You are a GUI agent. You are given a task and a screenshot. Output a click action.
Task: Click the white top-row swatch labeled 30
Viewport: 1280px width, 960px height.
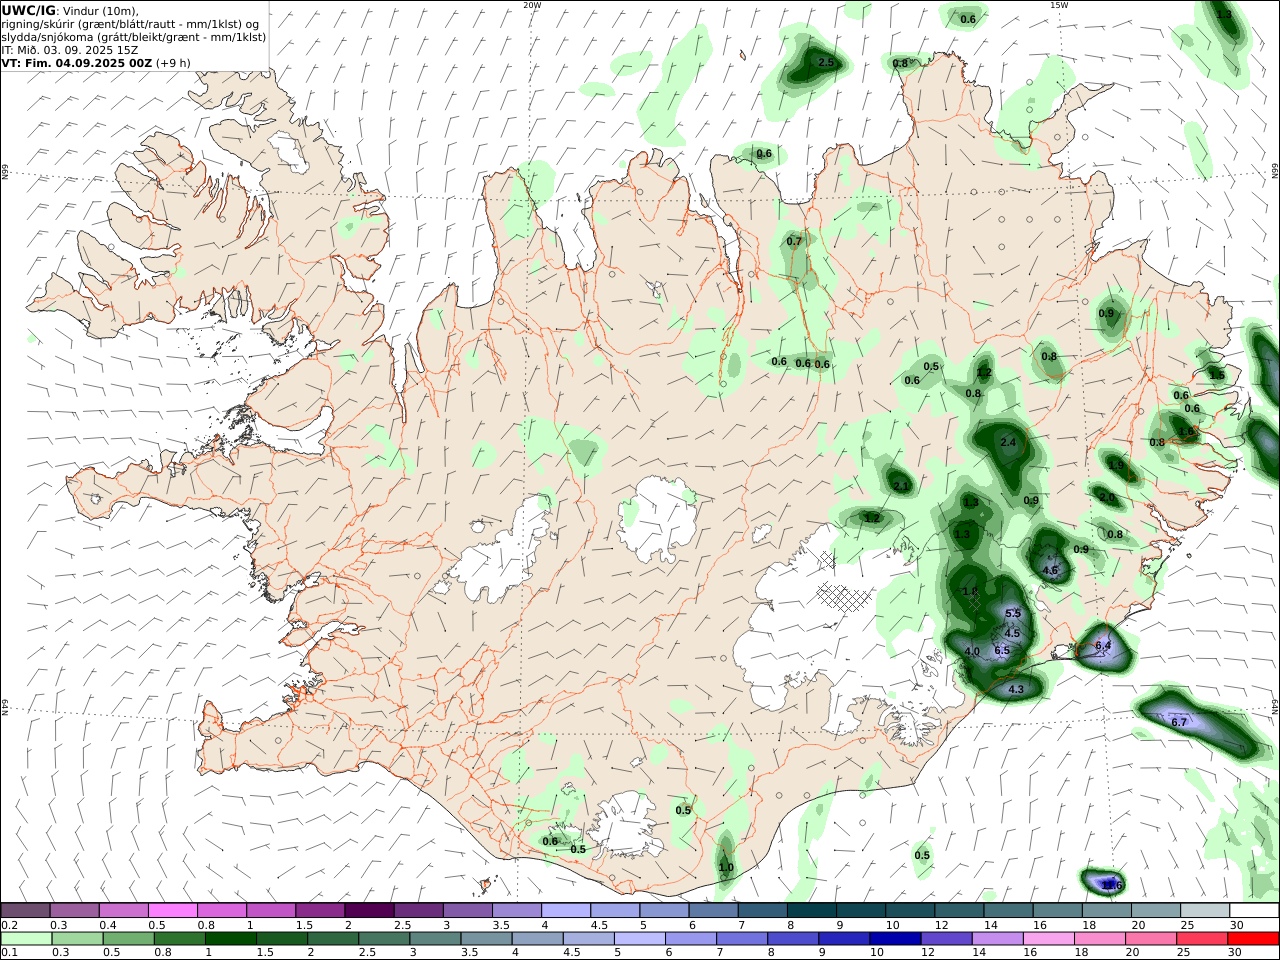(1253, 910)
